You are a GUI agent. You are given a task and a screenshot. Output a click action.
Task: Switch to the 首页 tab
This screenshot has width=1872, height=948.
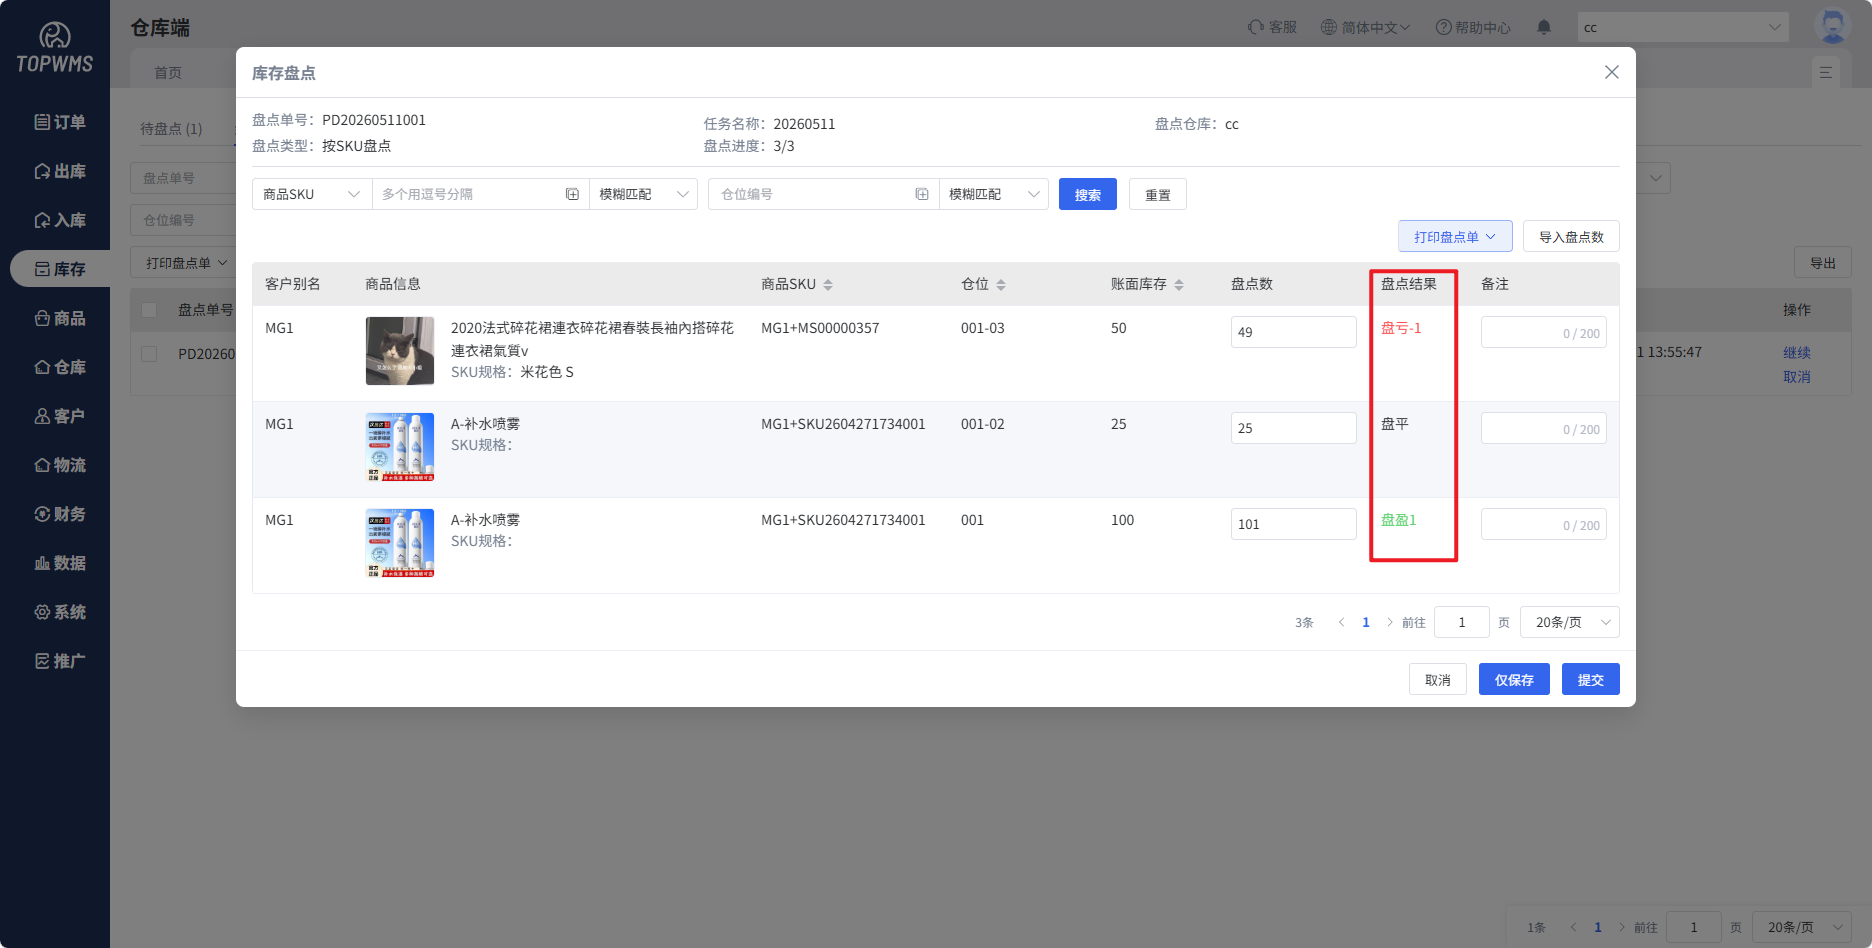coord(168,73)
